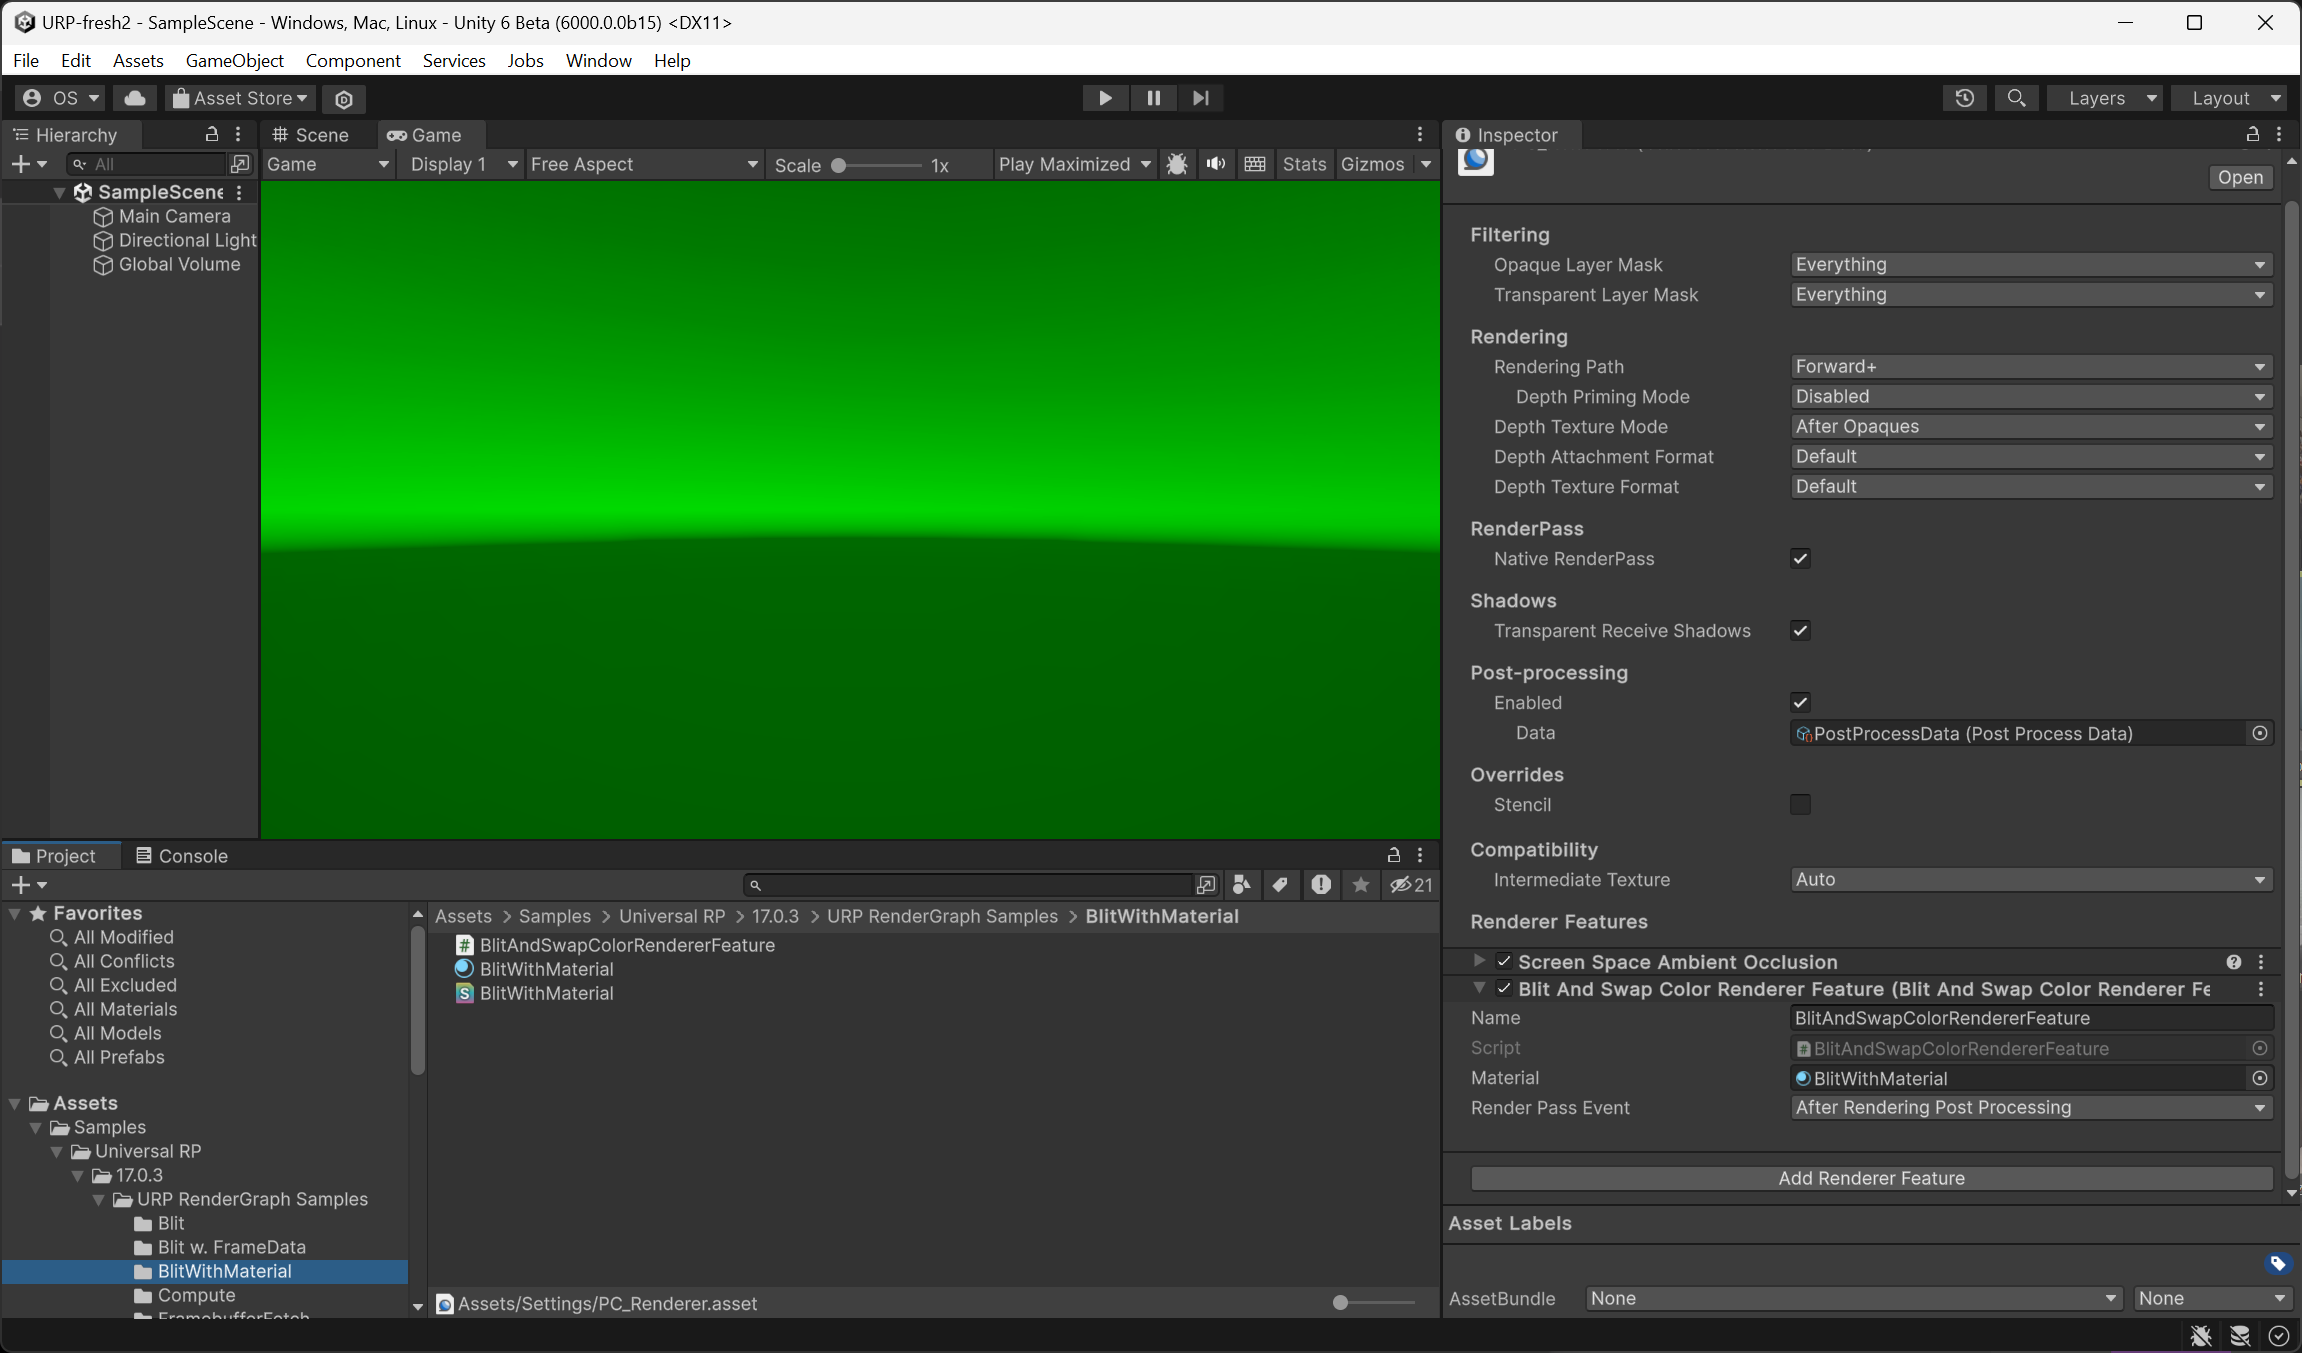The image size is (2302, 1353).
Task: Disable the Native RenderPass checkbox
Action: coord(1801,559)
